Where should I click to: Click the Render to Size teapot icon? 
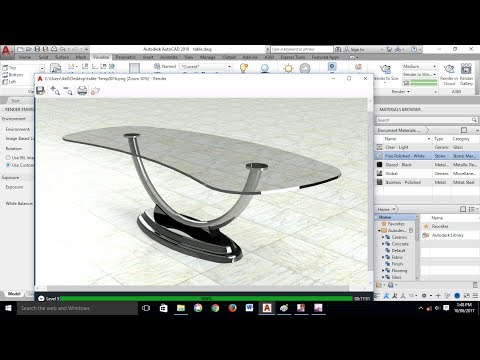tap(385, 69)
